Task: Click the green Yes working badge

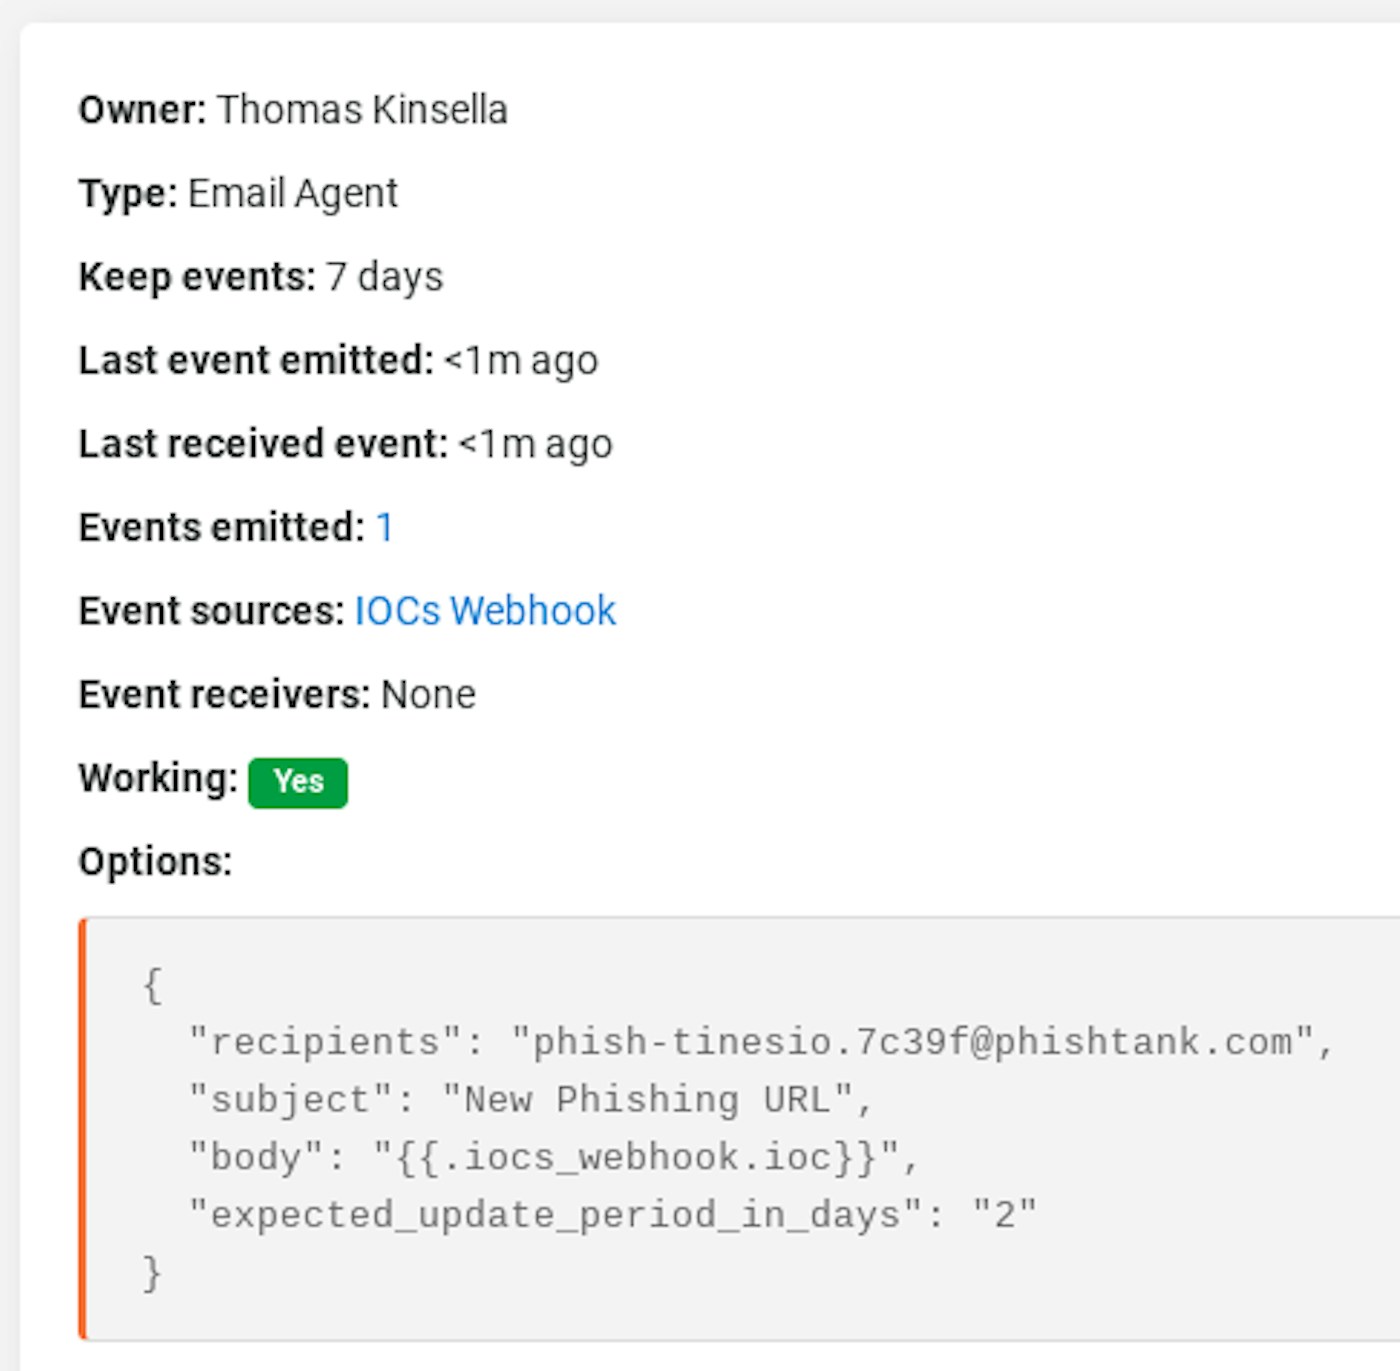Action: pyautogui.click(x=297, y=782)
